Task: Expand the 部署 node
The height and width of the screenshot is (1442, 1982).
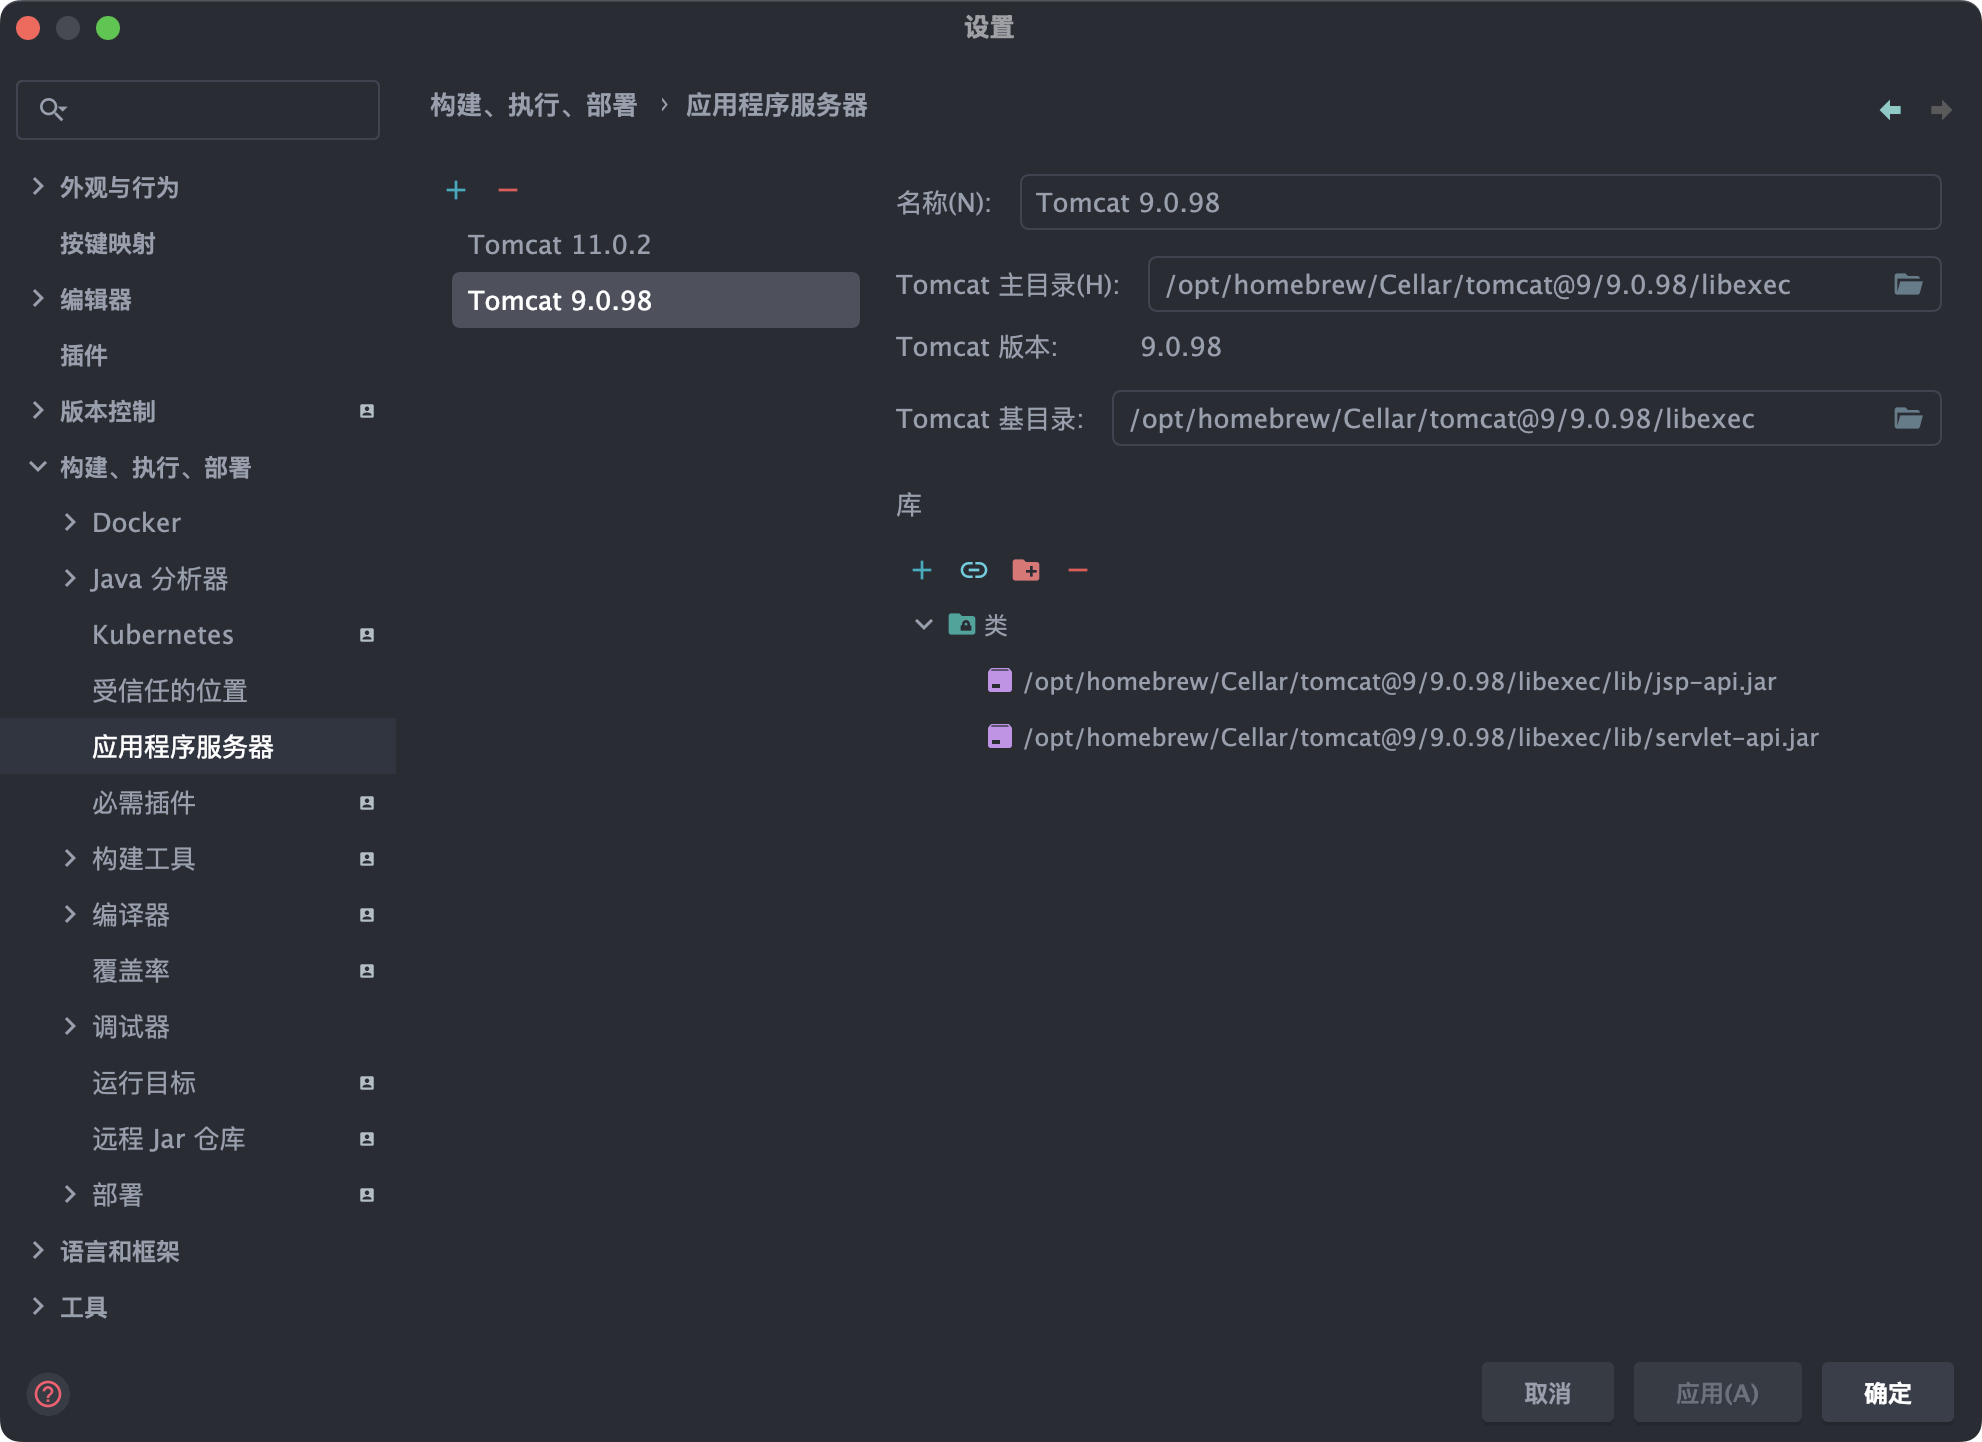Action: pyautogui.click(x=70, y=1194)
